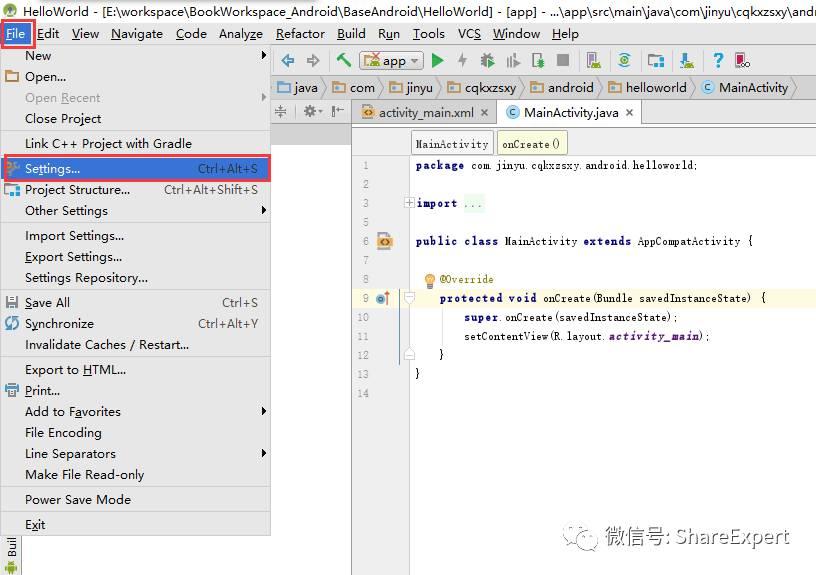The width and height of the screenshot is (816, 575).
Task: Close the MainActivity.java editor tab
Action: point(630,113)
